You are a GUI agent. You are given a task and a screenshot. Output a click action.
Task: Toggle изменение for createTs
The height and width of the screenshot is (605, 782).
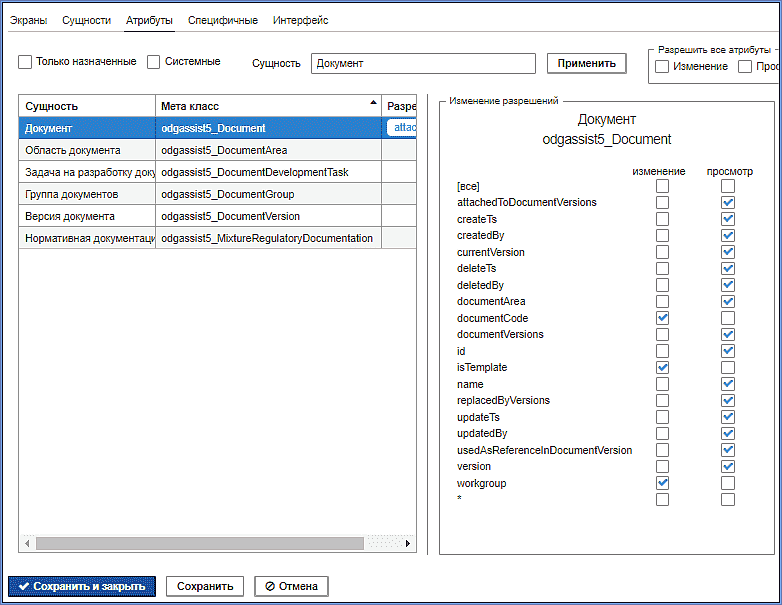662,219
